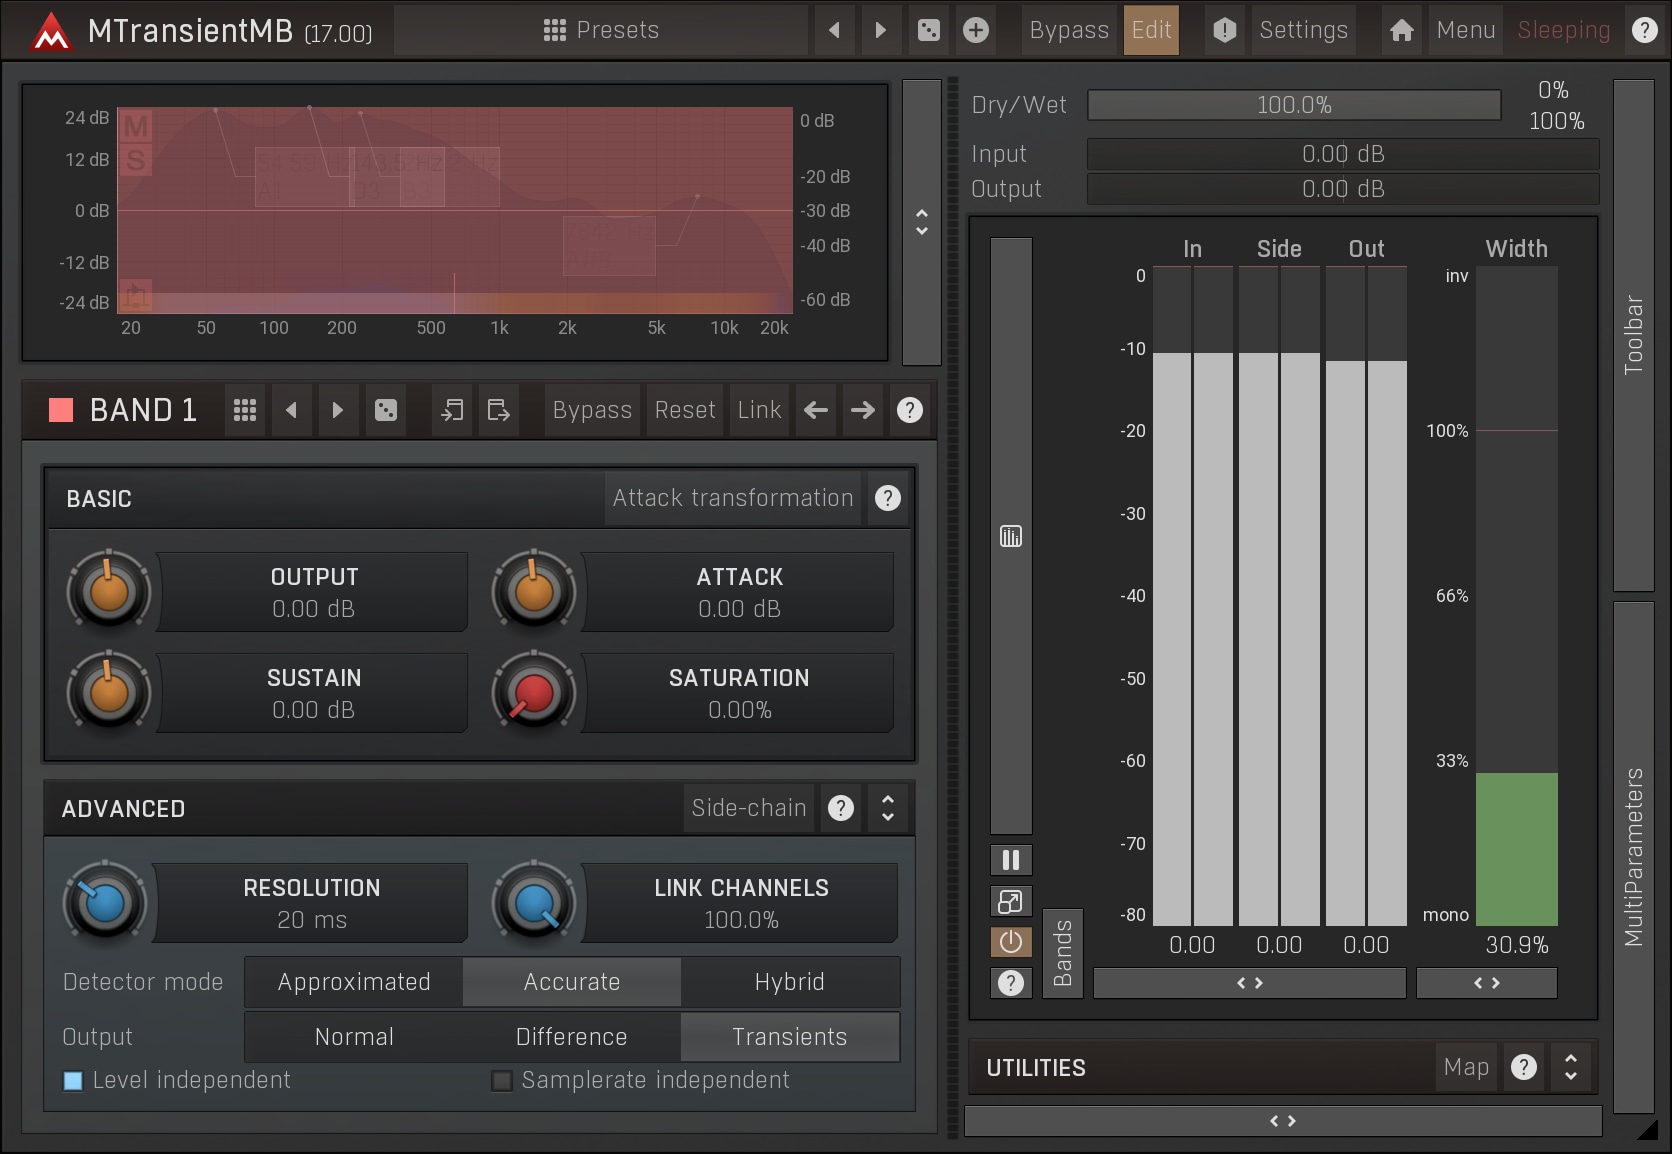This screenshot has height=1154, width=1672.
Task: Disable Level independent checkbox
Action: [x=73, y=1081]
